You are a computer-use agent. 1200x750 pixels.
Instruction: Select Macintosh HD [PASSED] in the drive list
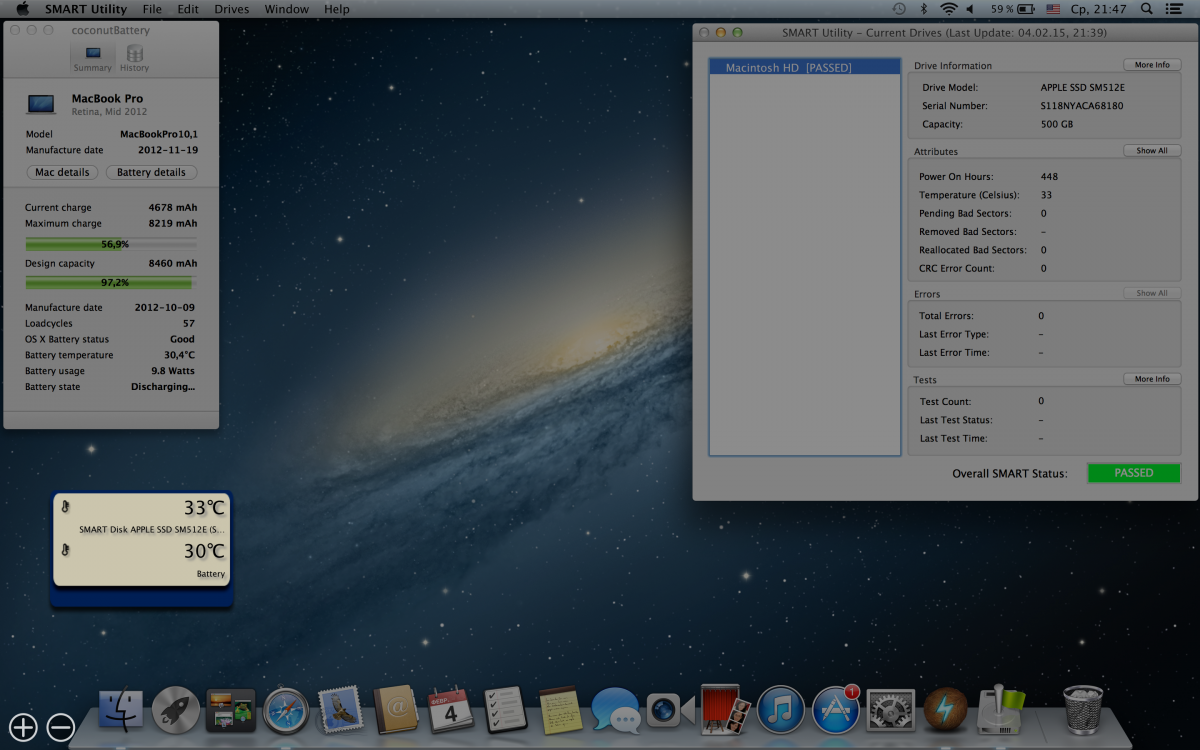[x=805, y=67]
